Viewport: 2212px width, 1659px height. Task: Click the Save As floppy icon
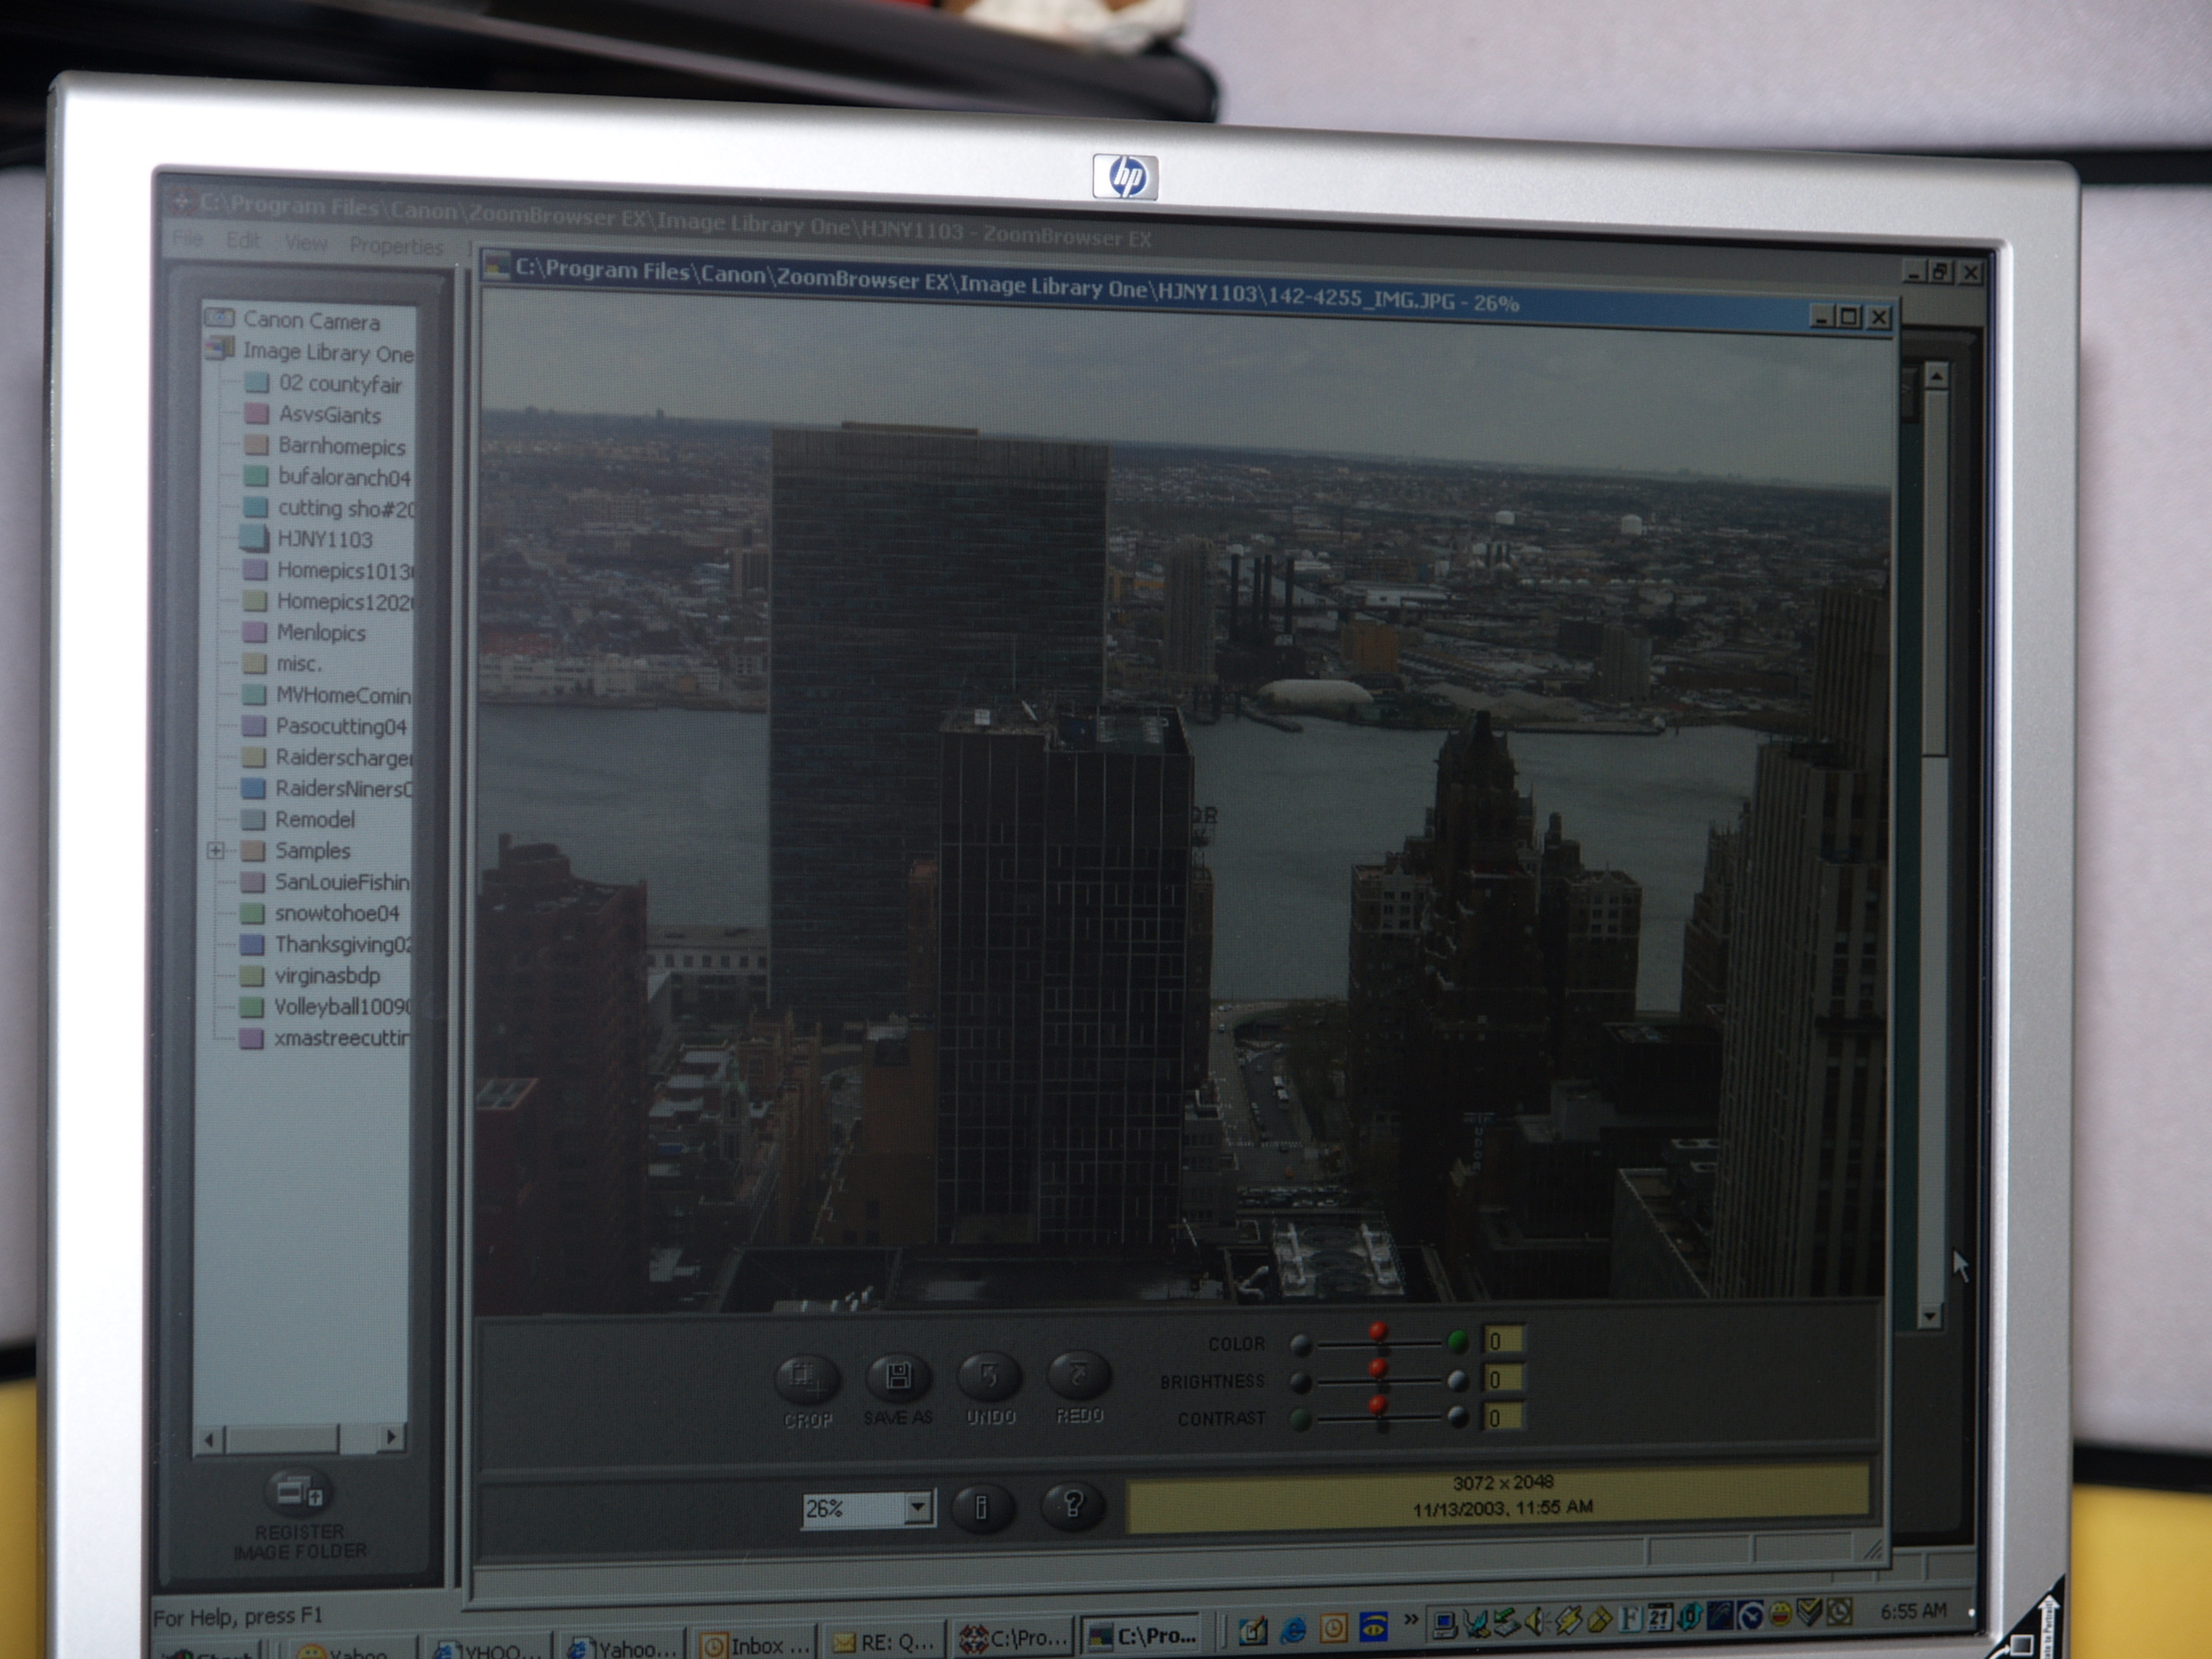tap(897, 1378)
